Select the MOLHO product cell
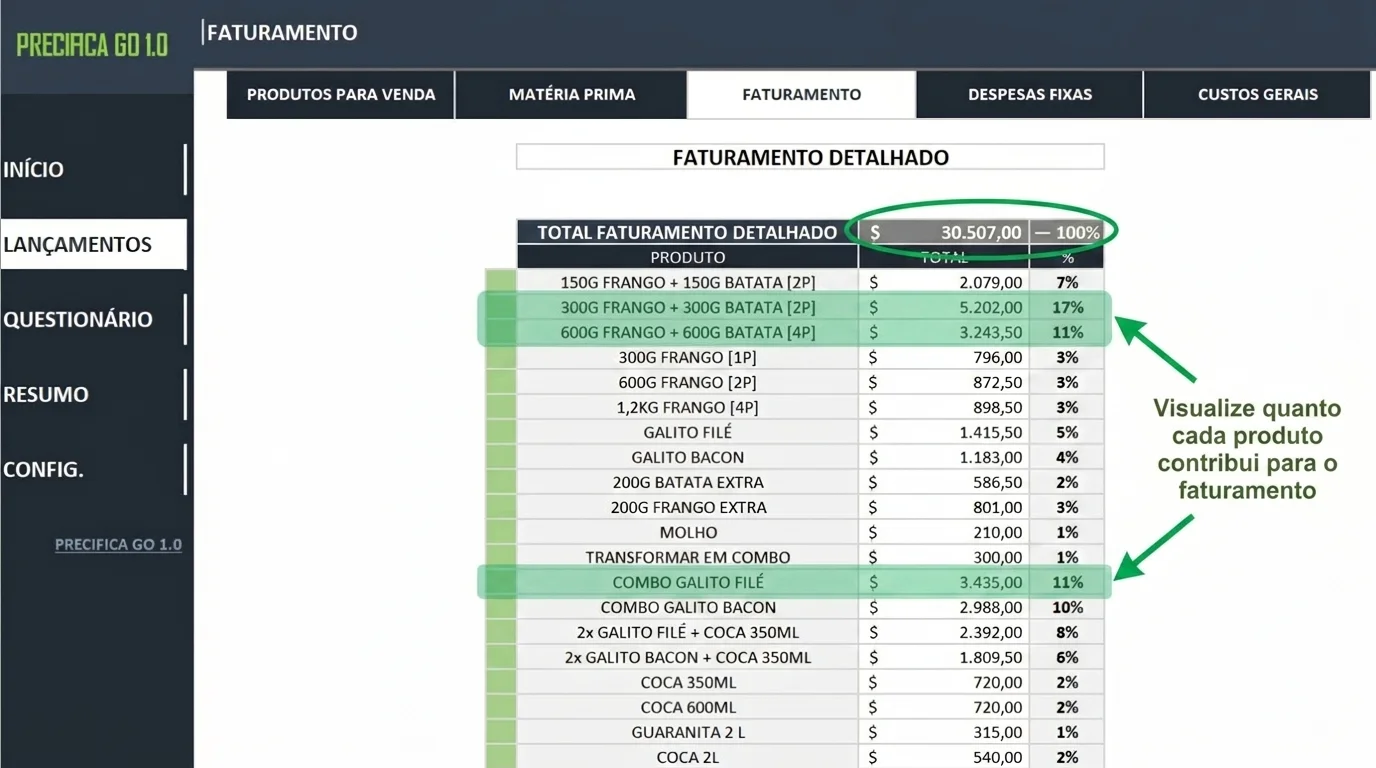Viewport: 1376px width, 768px height. (x=687, y=531)
